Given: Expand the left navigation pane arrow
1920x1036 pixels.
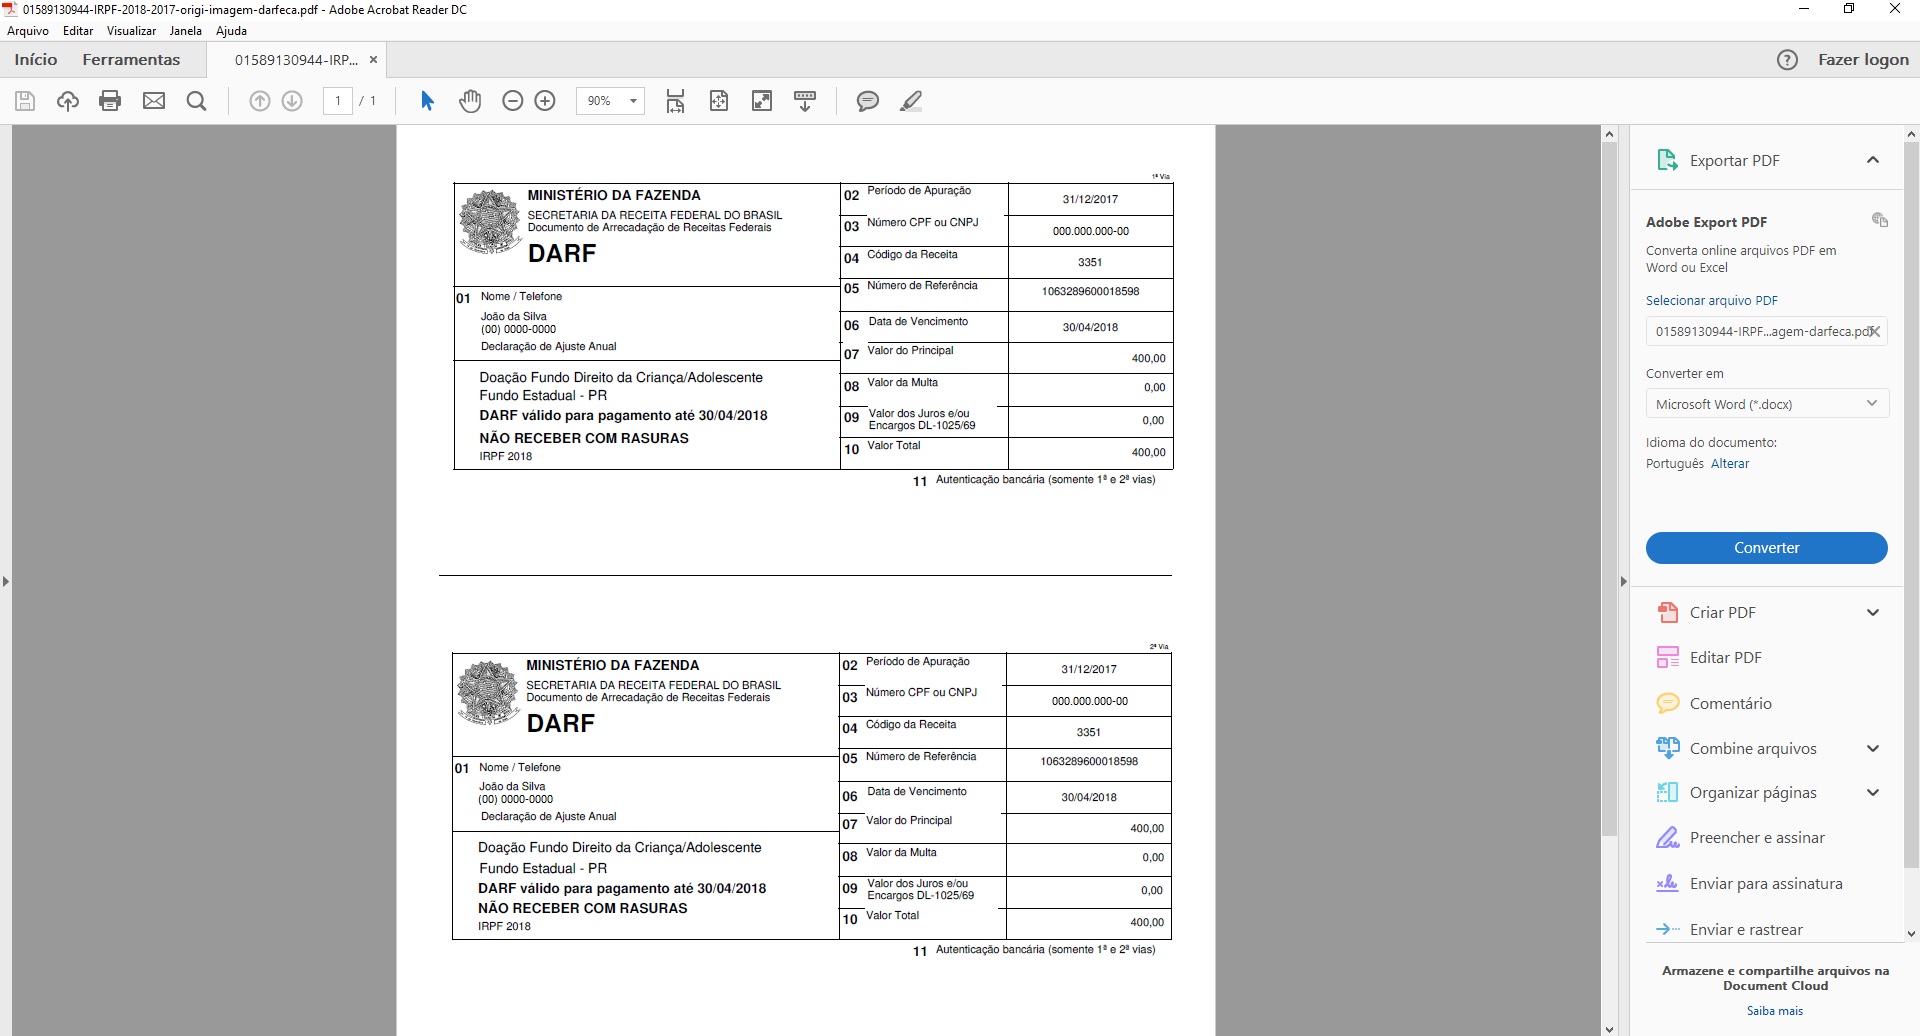Looking at the screenshot, I should coord(6,581).
